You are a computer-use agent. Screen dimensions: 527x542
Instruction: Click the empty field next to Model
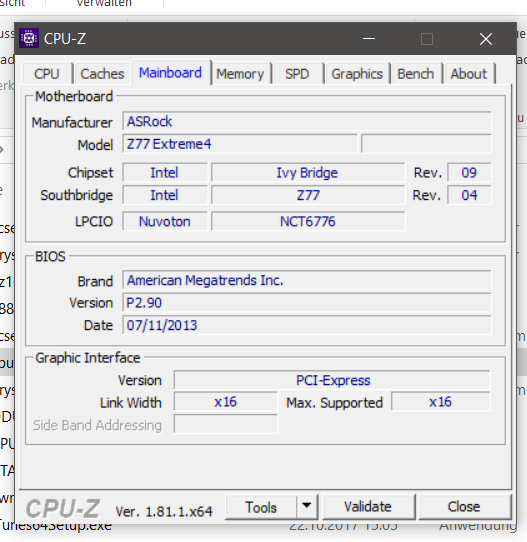pos(426,144)
